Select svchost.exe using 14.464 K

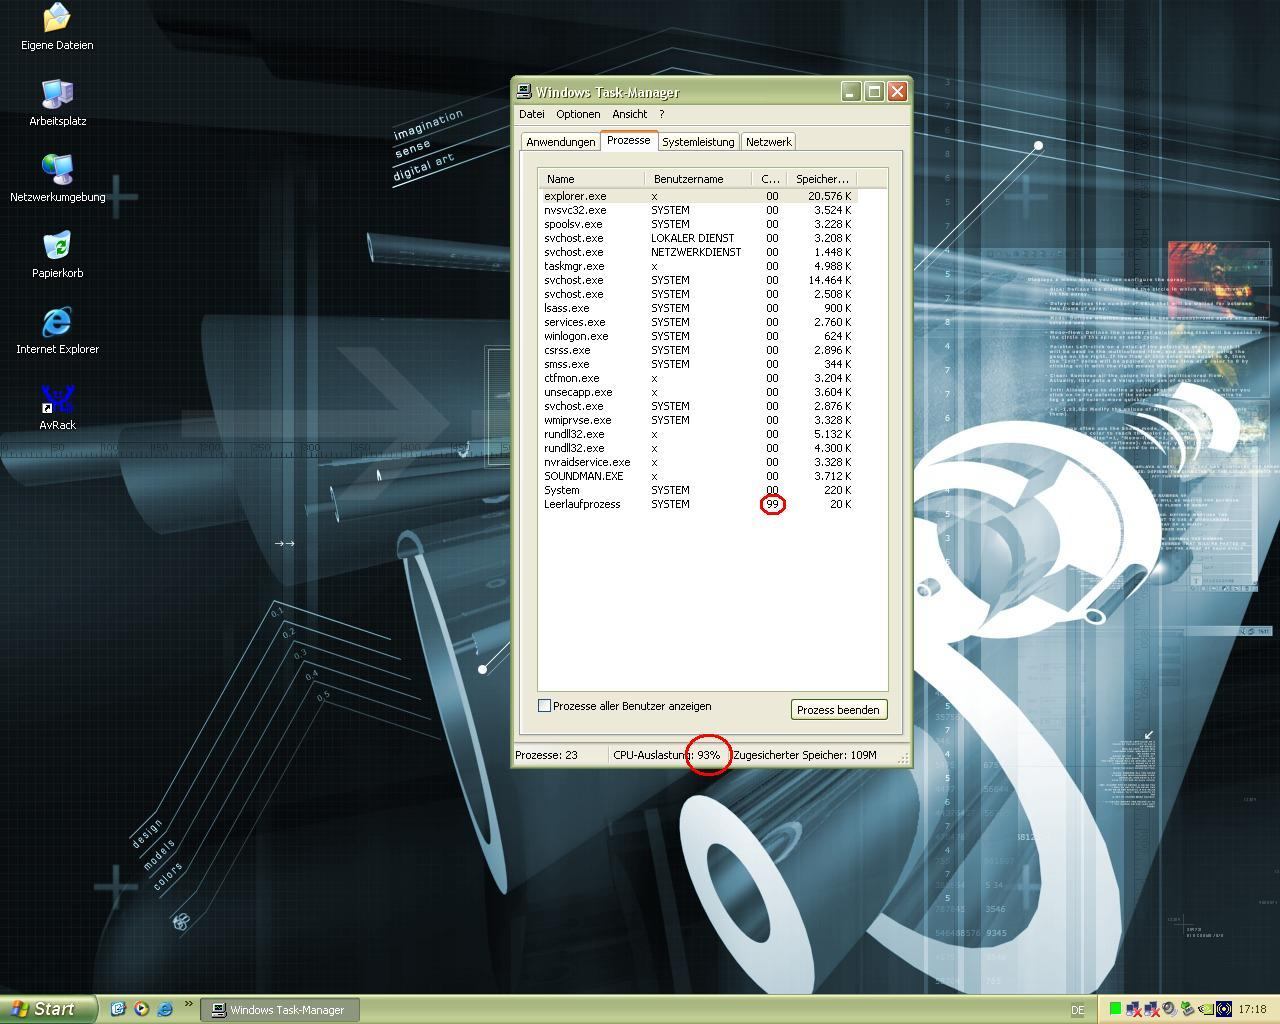click(698, 280)
